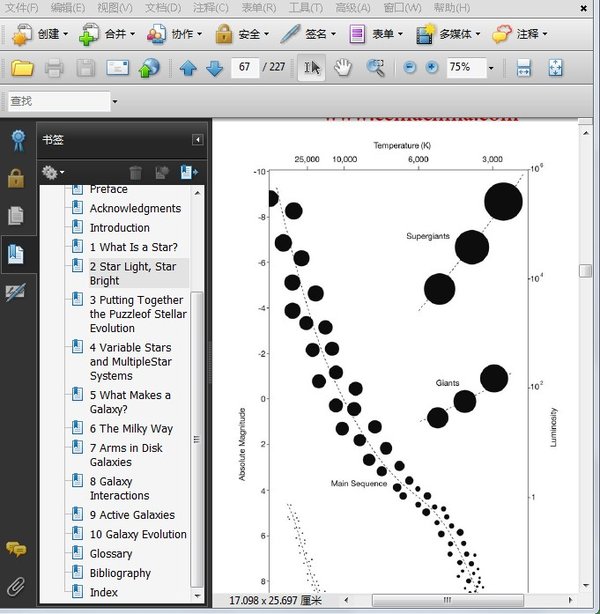Open the Security (安全) dropdown
The image size is (600, 614).
[x=242, y=34]
